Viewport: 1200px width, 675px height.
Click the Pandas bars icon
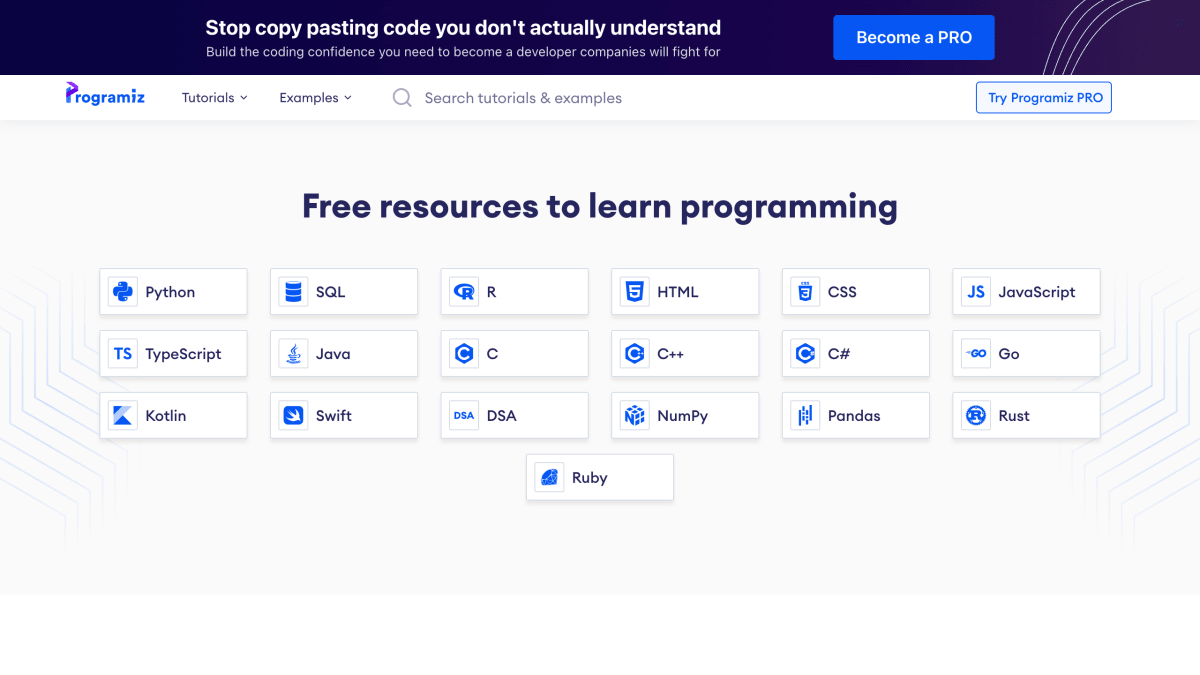click(805, 416)
